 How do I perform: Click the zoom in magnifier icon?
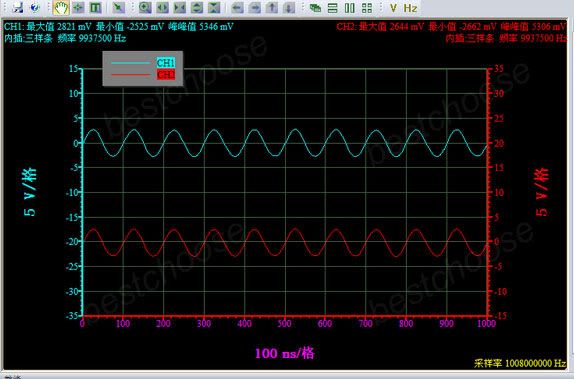pos(145,7)
